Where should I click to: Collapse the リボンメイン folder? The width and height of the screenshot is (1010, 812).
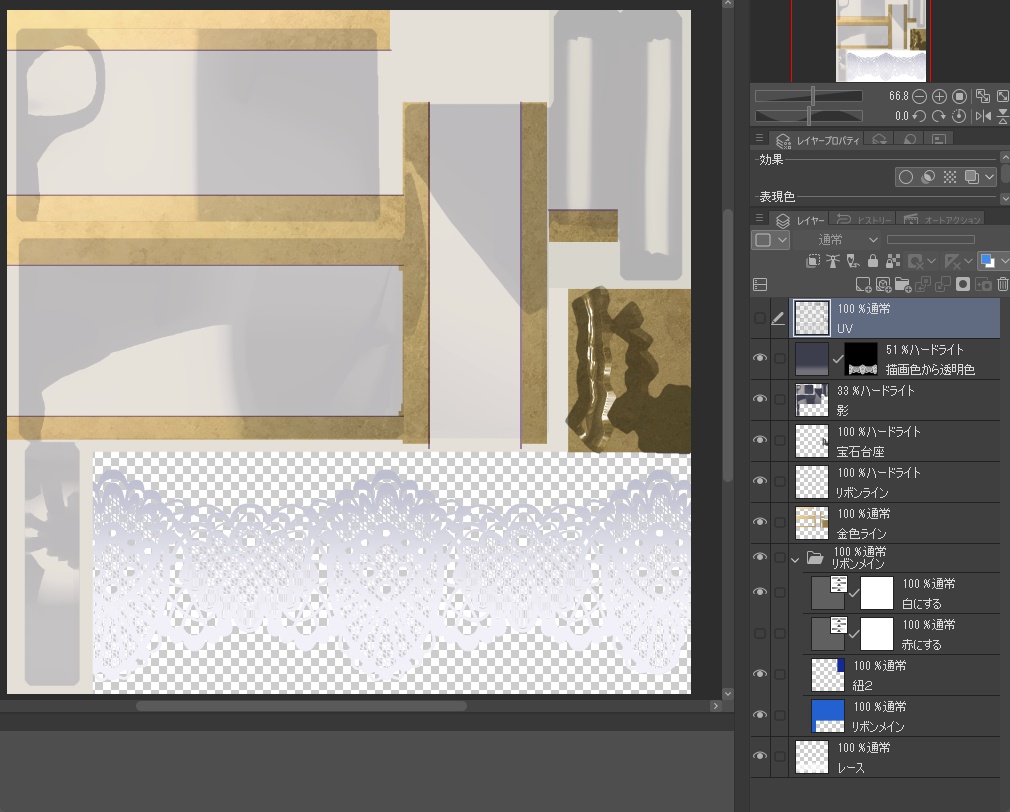coord(795,560)
